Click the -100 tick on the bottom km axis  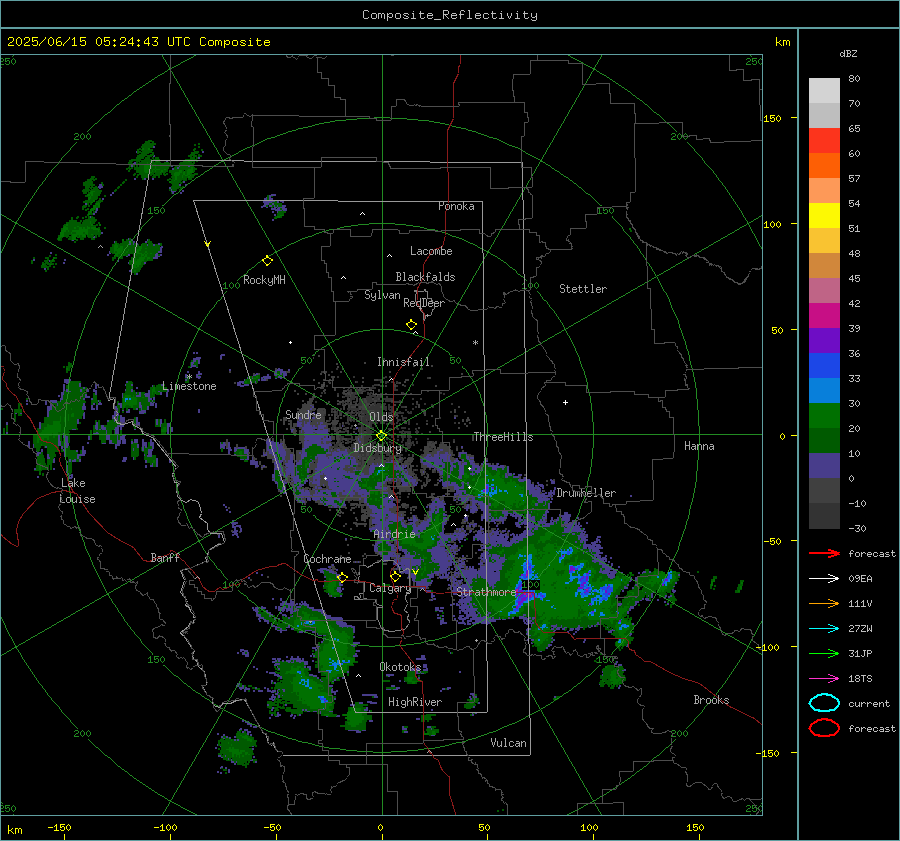[165, 828]
